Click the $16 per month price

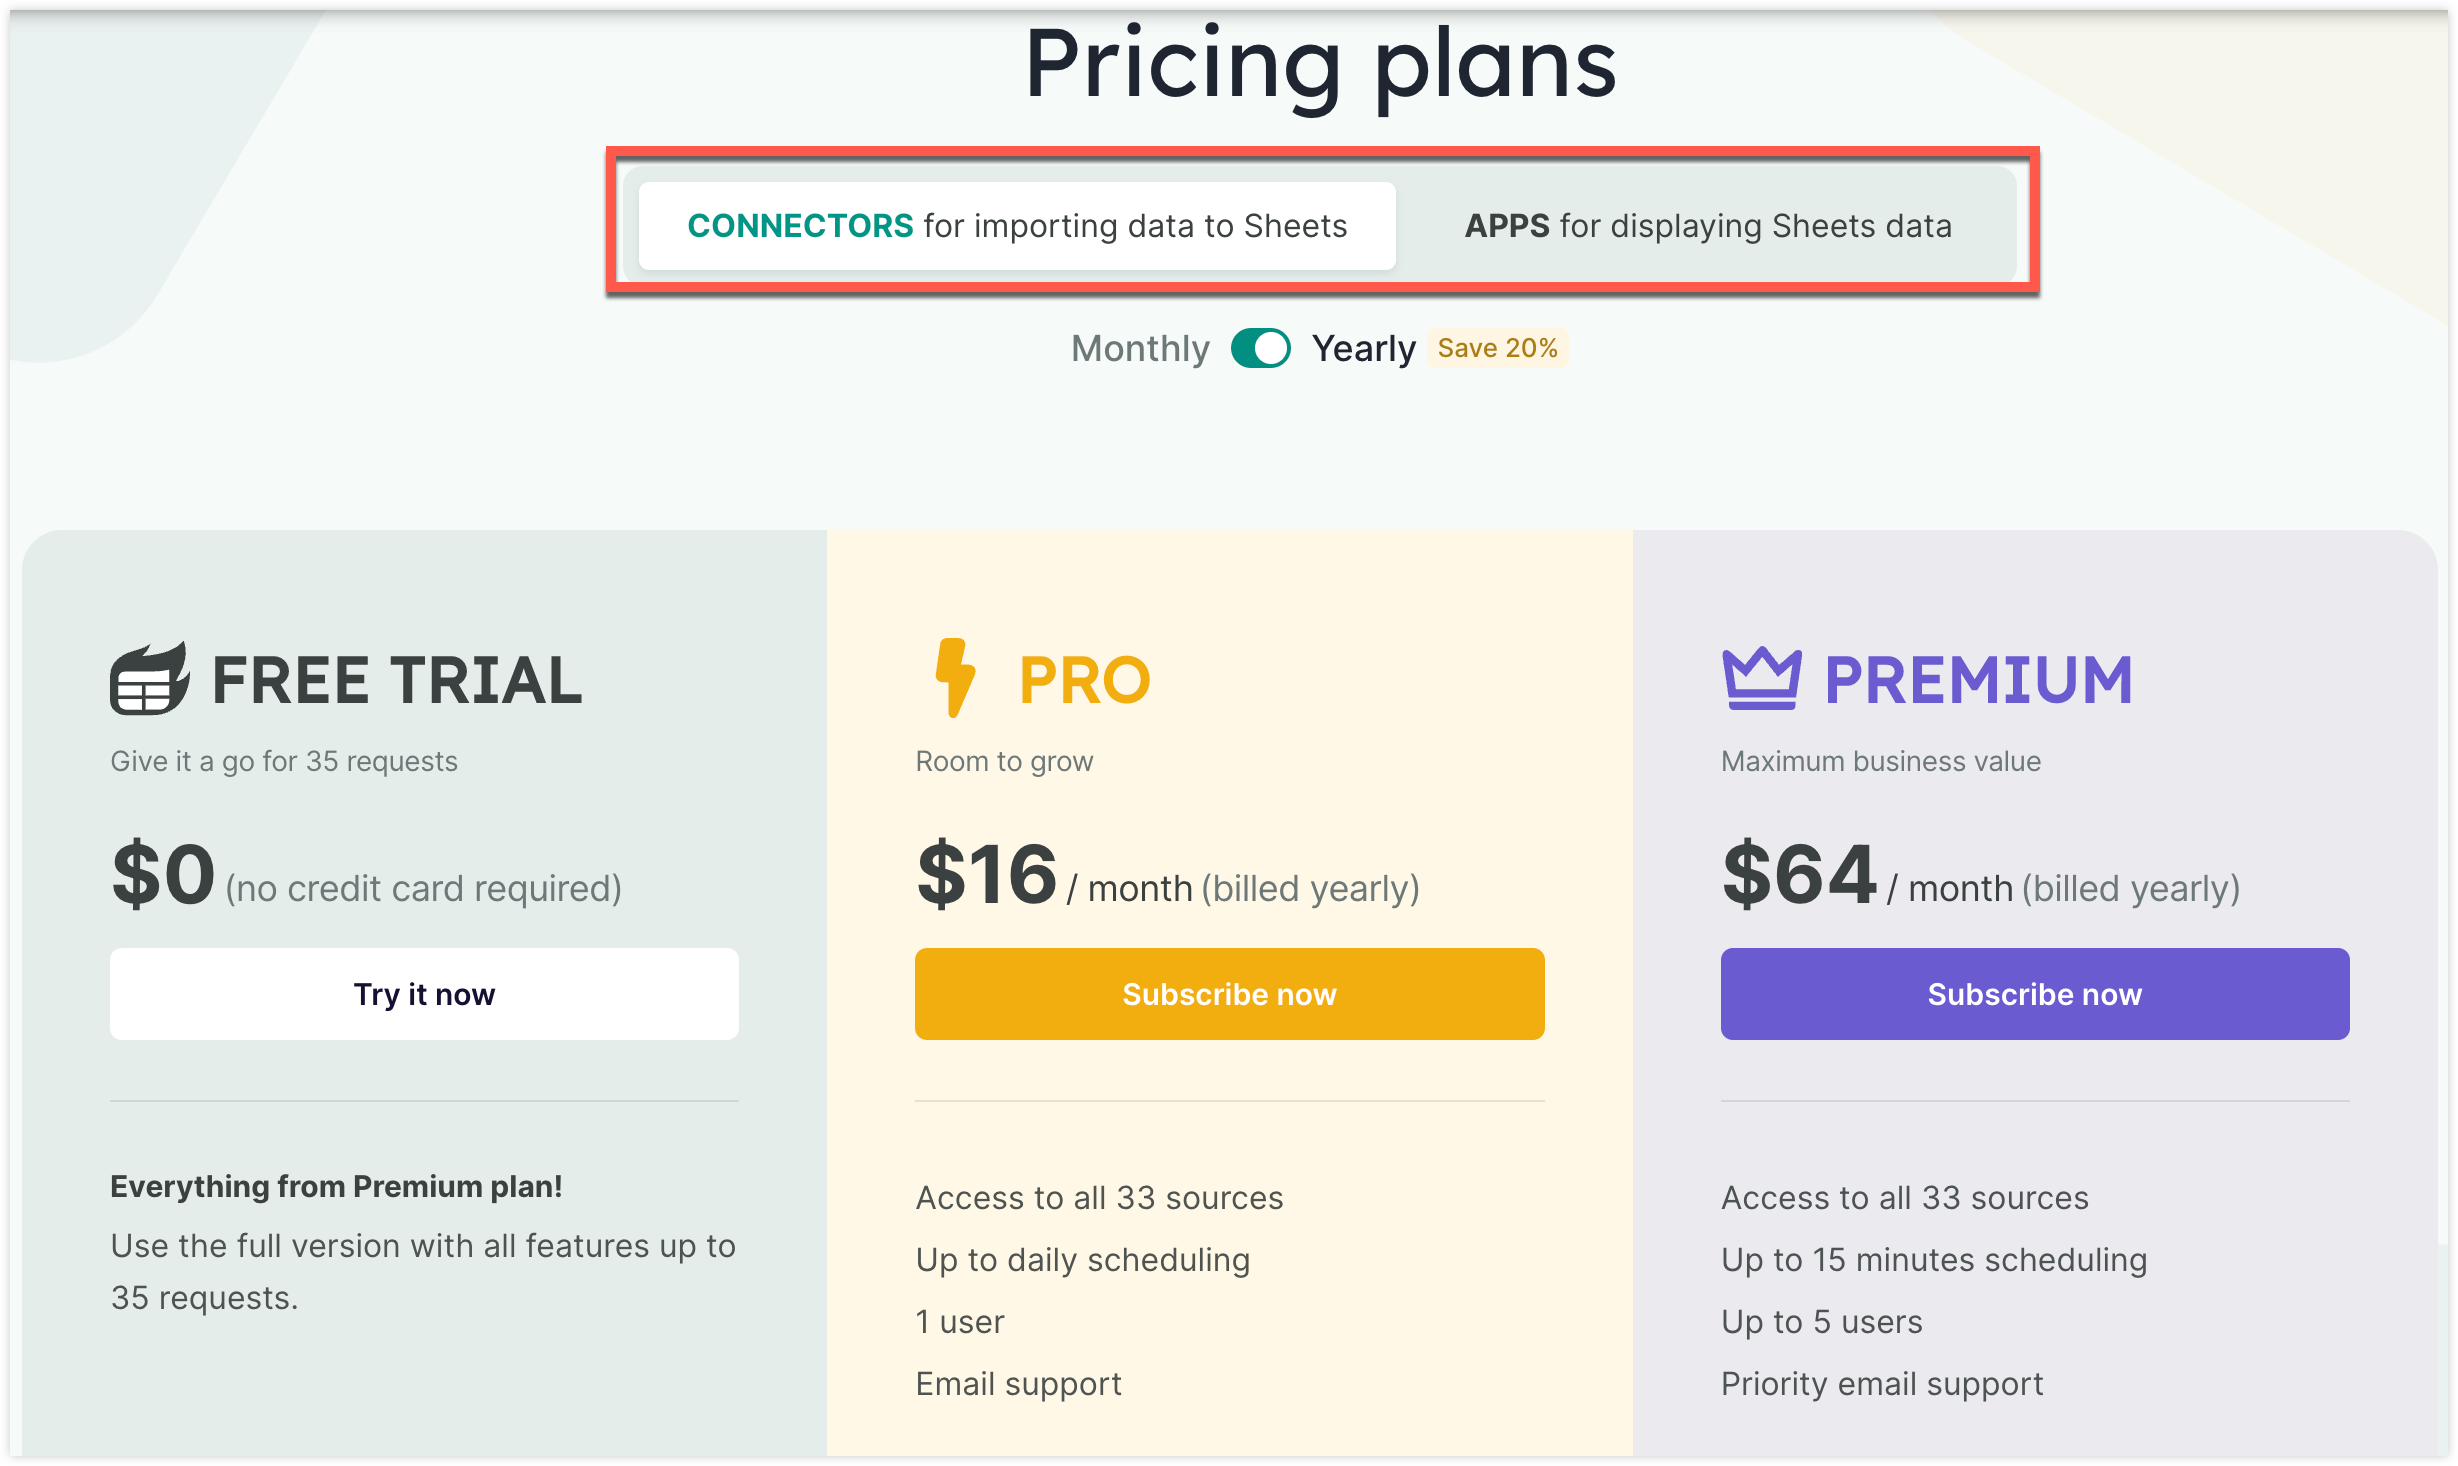(x=987, y=875)
